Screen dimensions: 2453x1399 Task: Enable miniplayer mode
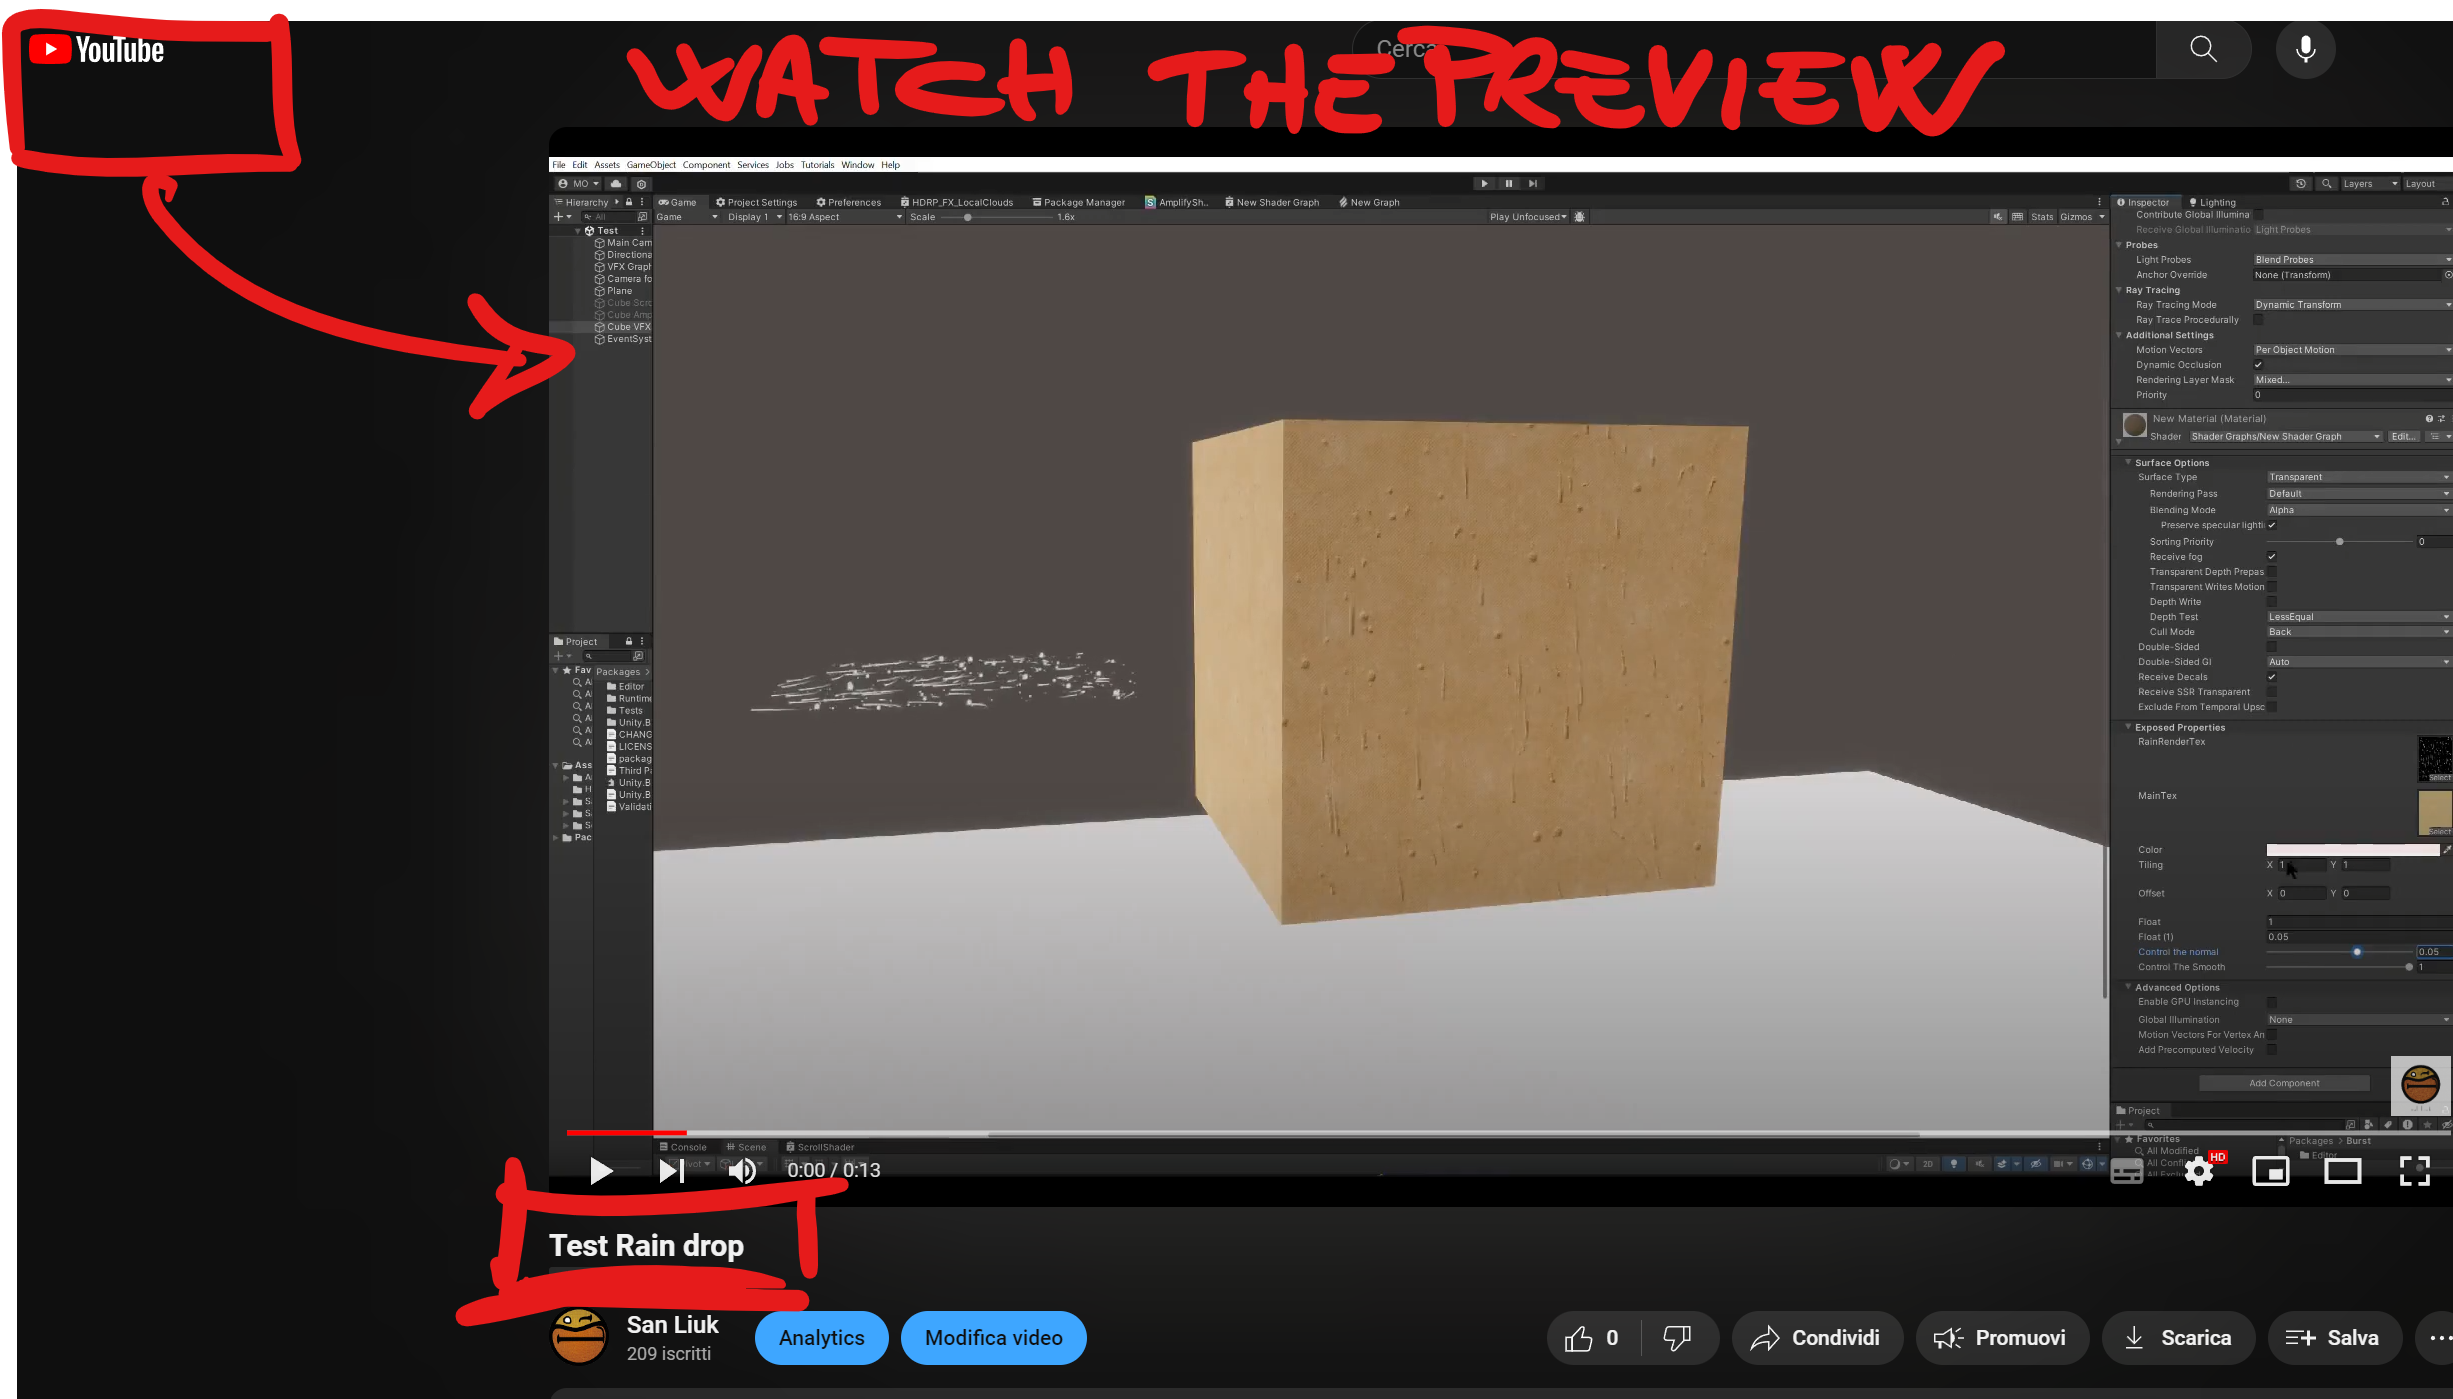[2270, 1171]
